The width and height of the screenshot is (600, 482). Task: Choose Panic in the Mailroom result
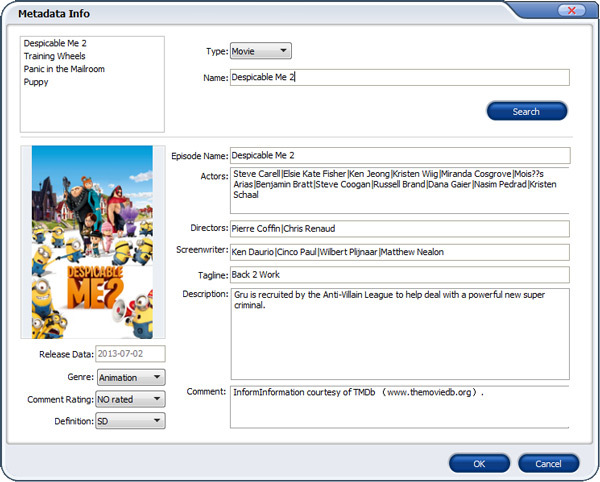pyautogui.click(x=64, y=69)
